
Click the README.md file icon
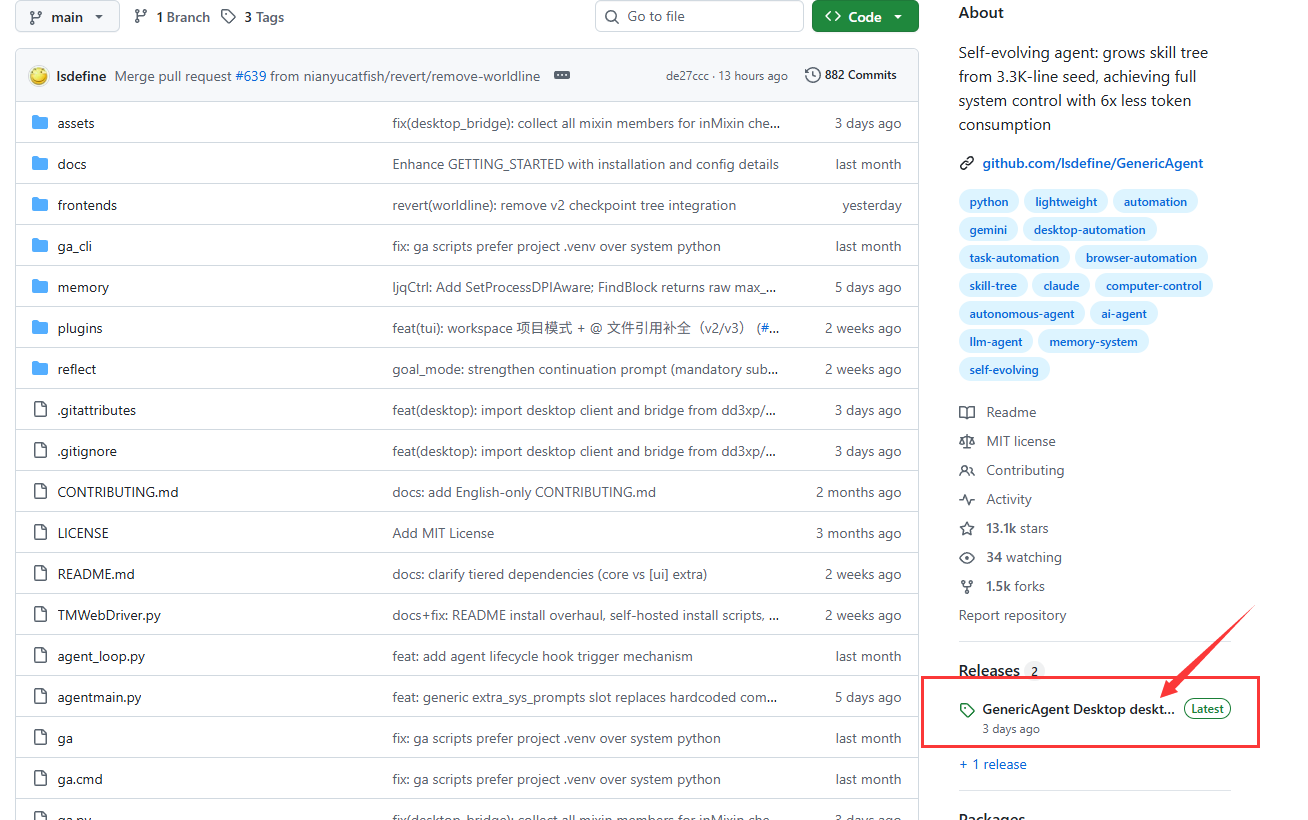pyautogui.click(x=40, y=574)
